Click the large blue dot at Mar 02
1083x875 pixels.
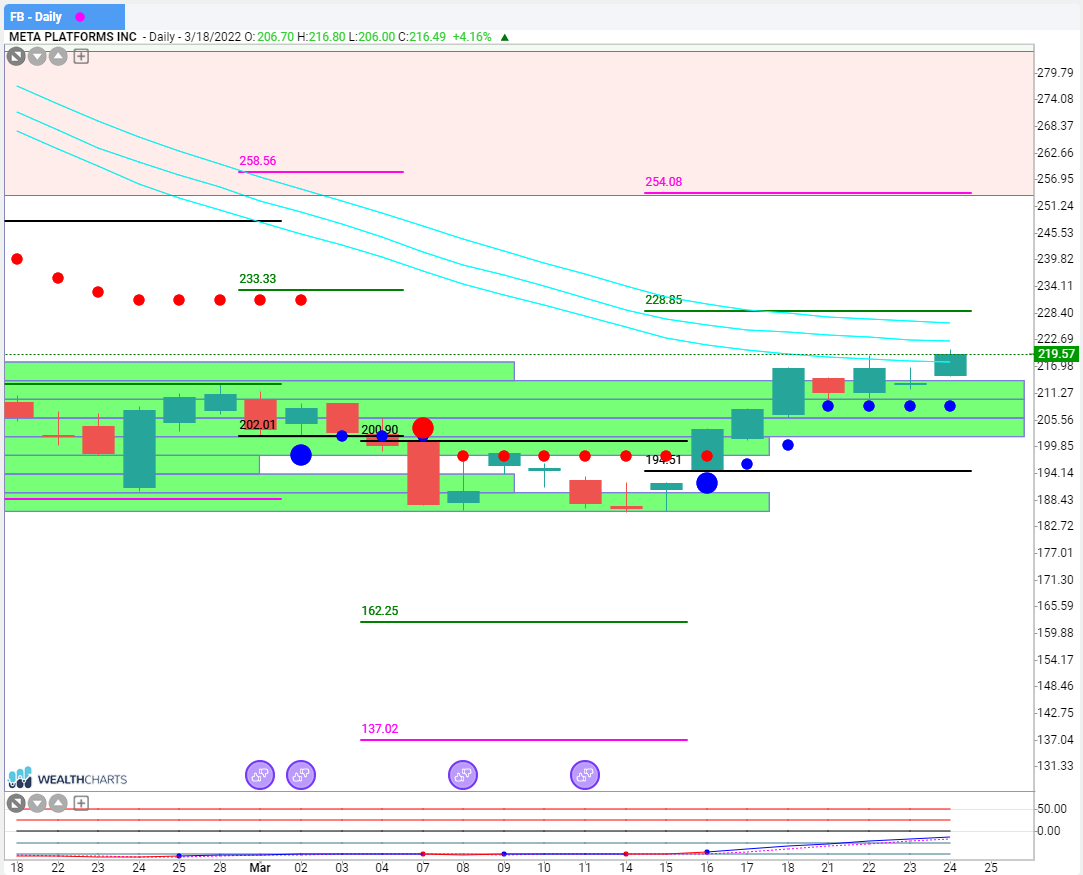click(x=301, y=455)
